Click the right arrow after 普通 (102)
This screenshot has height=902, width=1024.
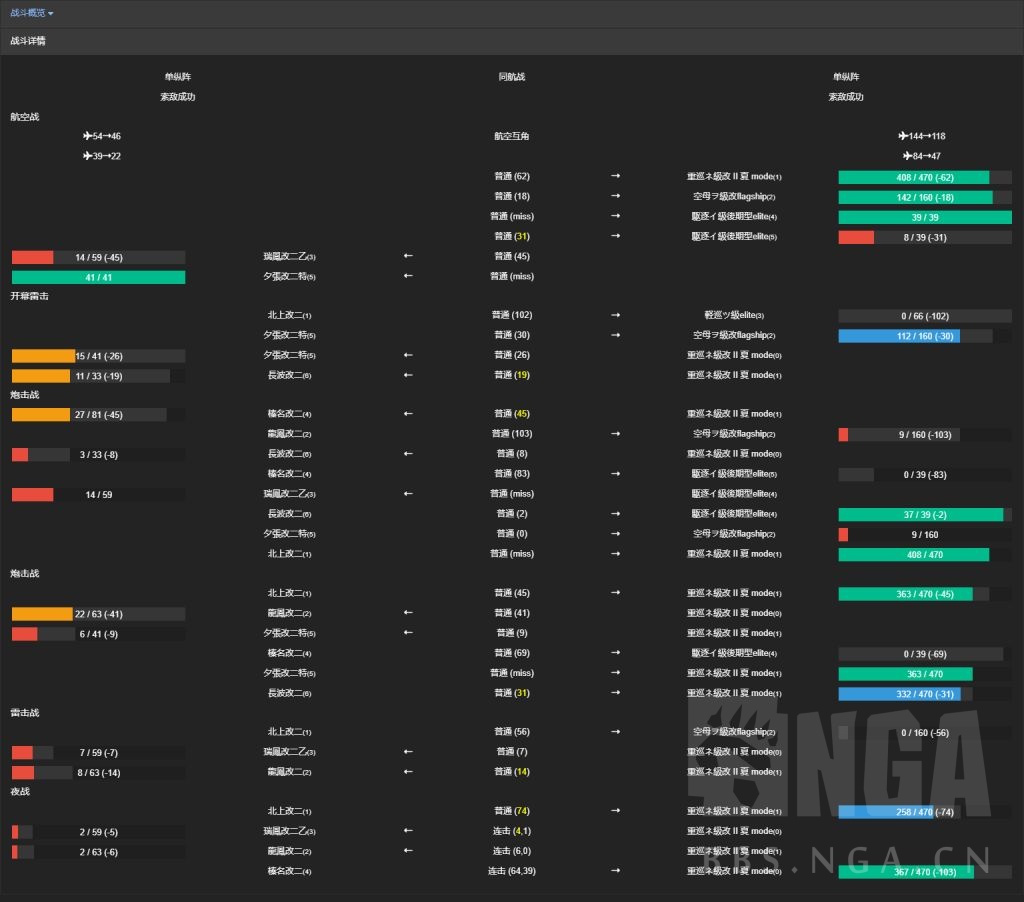point(615,315)
